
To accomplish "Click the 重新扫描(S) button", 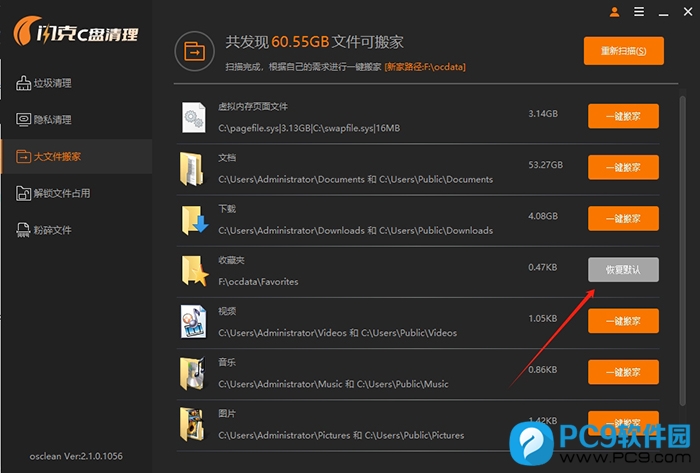I will [624, 51].
